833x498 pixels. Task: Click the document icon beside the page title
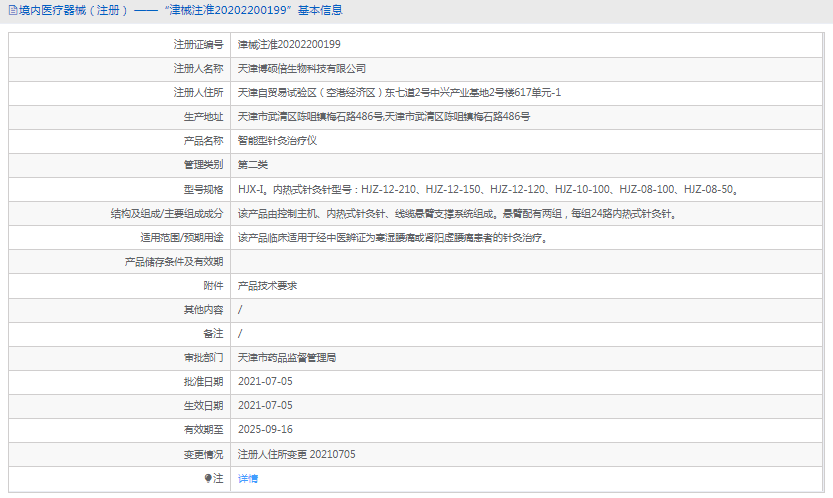13,10
